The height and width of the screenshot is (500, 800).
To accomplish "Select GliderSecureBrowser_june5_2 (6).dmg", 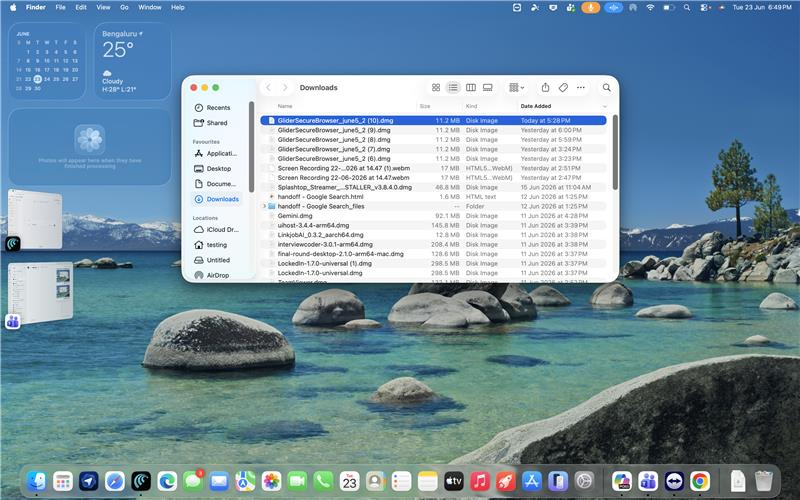I will [433, 159].
